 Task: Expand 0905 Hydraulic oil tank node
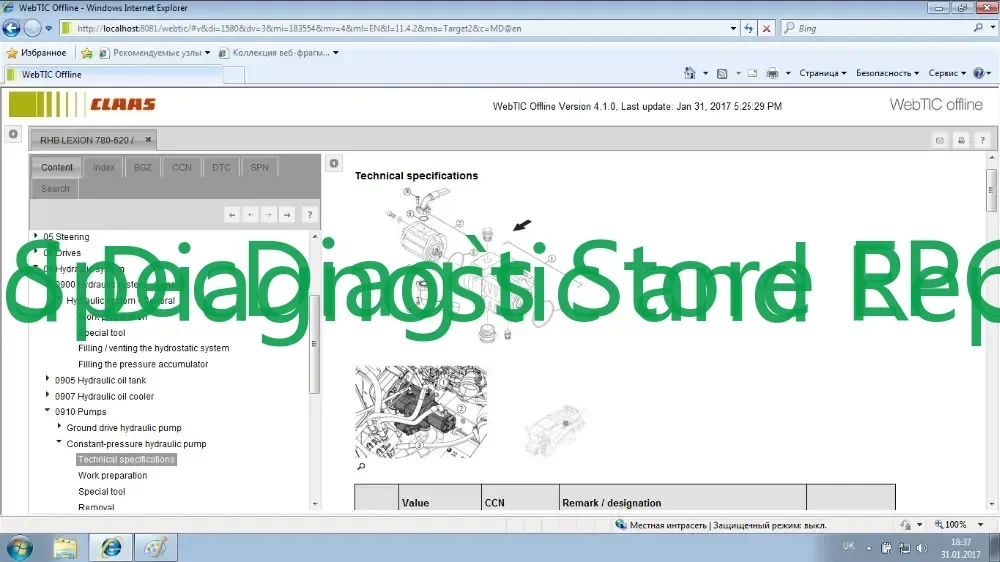coord(47,379)
